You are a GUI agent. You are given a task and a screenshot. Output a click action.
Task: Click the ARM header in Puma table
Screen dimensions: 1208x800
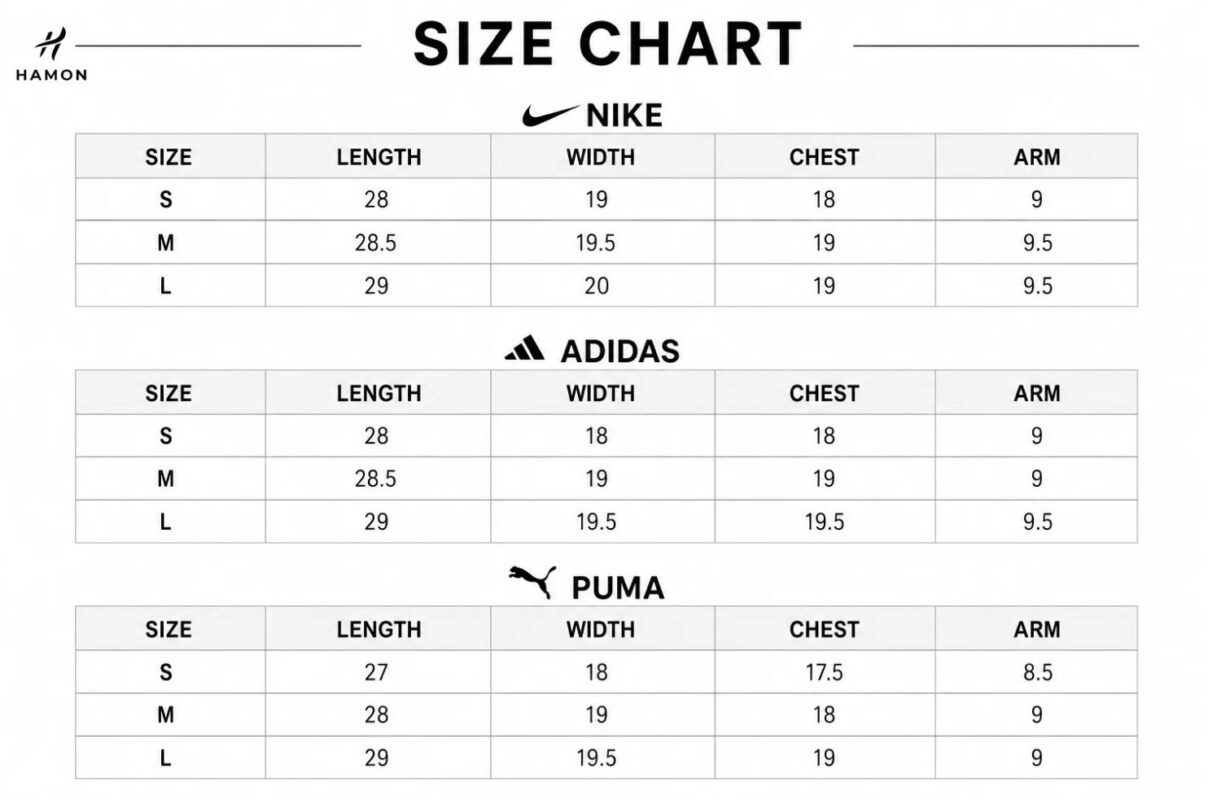coord(1036,629)
